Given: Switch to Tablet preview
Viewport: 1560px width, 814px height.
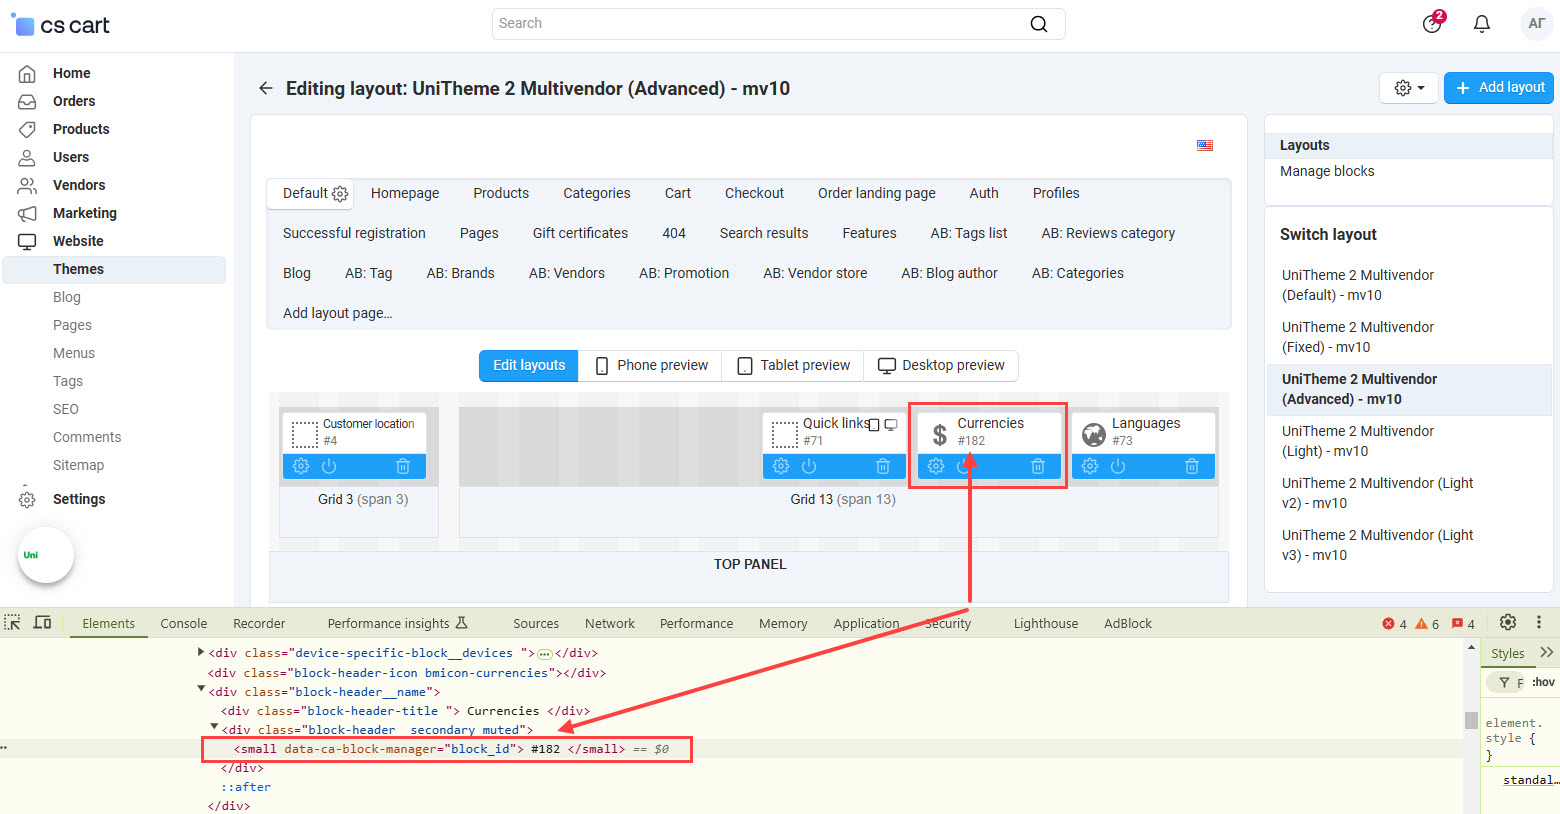Looking at the screenshot, I should click(794, 365).
